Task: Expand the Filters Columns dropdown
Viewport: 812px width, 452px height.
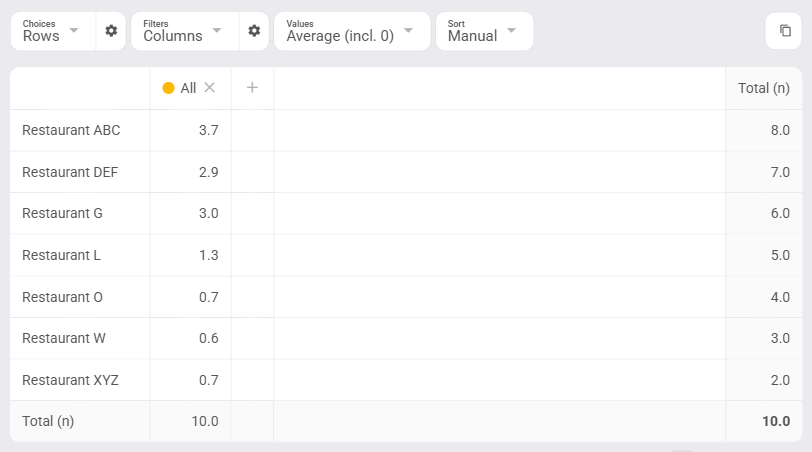Action: pyautogui.click(x=185, y=31)
